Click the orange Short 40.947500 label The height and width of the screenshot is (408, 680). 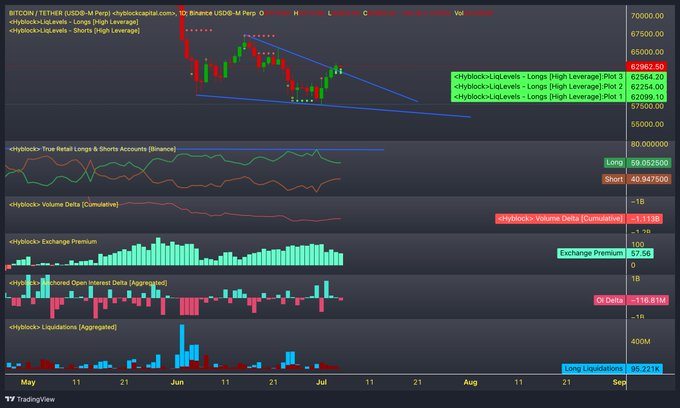pos(637,179)
